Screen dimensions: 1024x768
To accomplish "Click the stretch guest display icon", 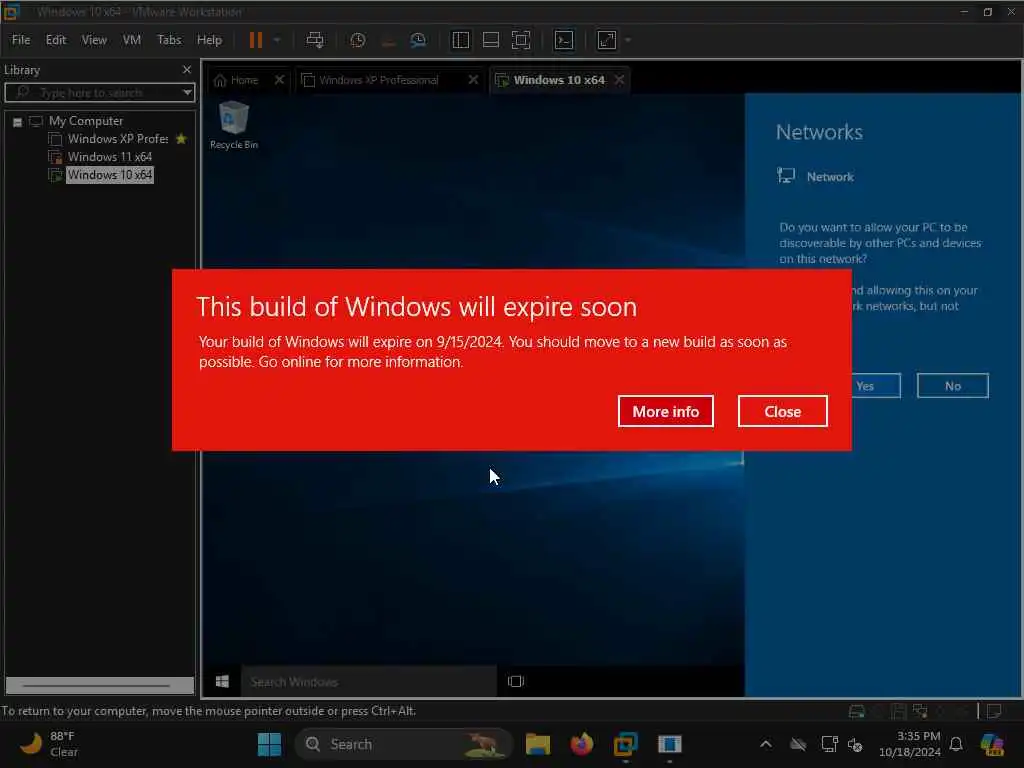I will click(x=607, y=40).
